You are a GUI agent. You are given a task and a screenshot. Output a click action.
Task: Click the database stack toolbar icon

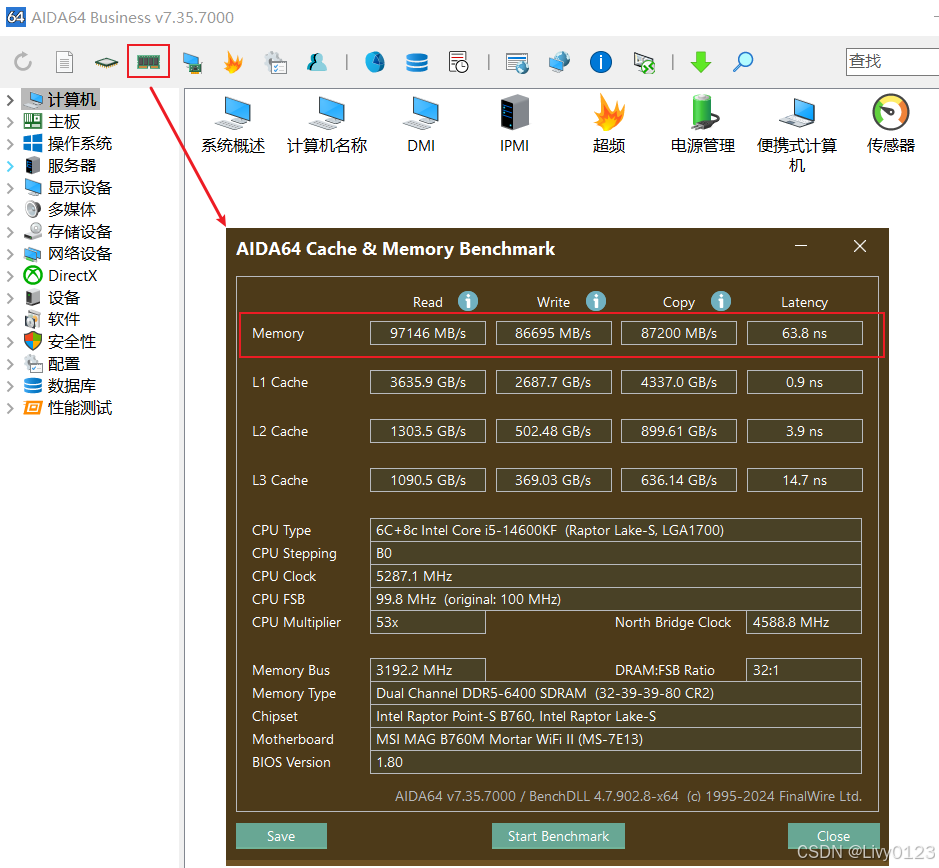[x=417, y=62]
